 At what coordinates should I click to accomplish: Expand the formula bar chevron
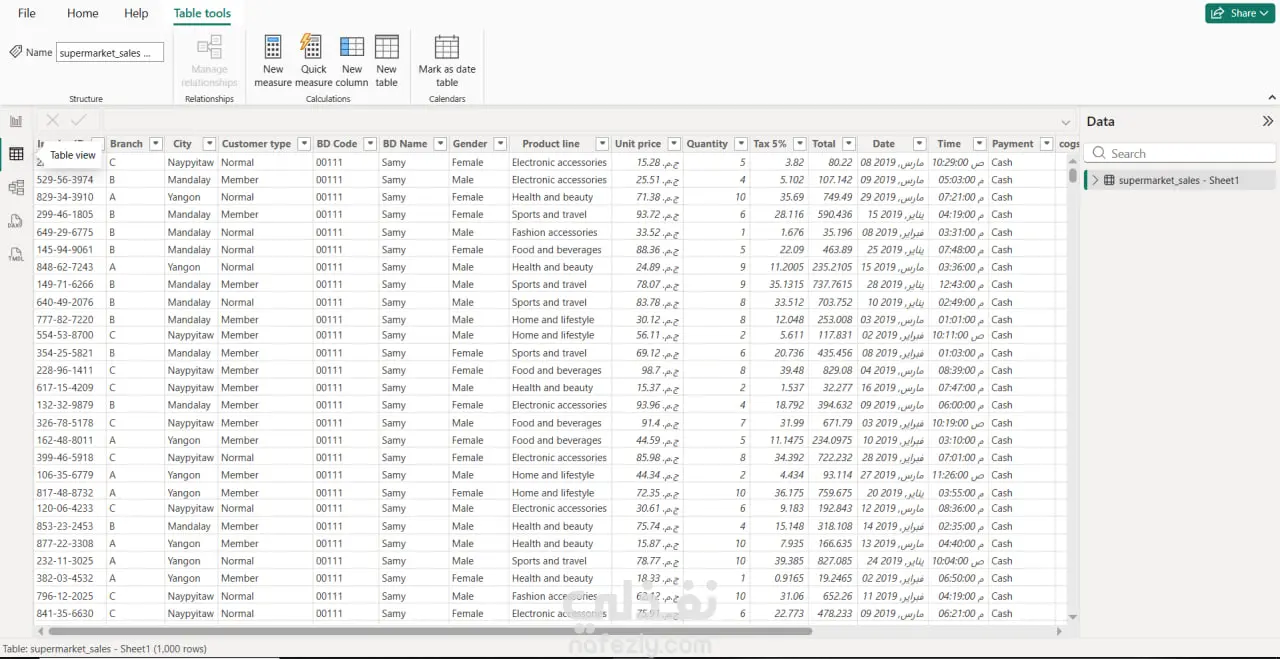point(1066,122)
